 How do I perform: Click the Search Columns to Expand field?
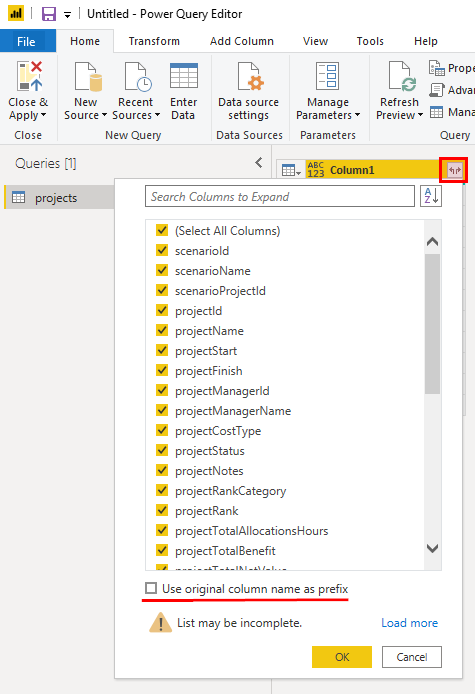pyautogui.click(x=280, y=196)
